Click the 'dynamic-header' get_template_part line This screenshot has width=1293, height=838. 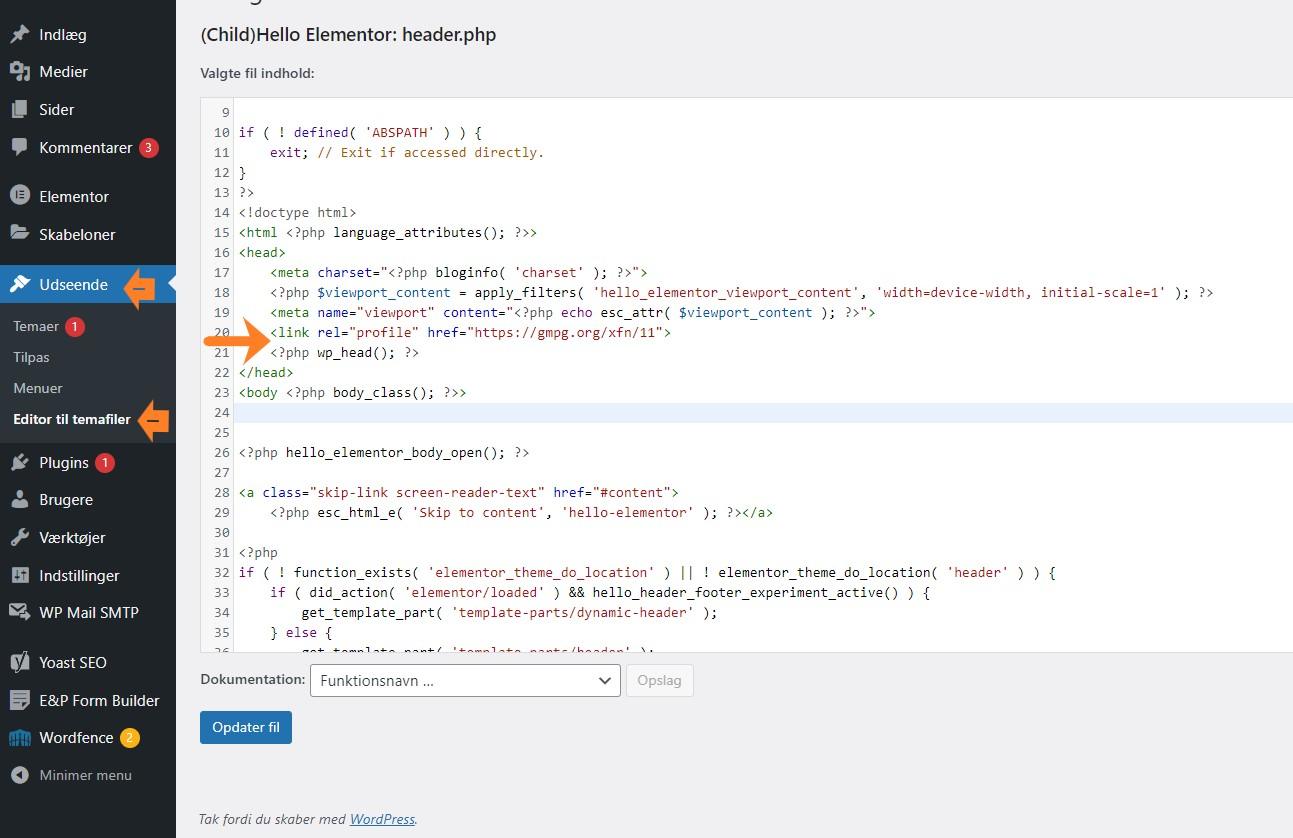(x=509, y=612)
